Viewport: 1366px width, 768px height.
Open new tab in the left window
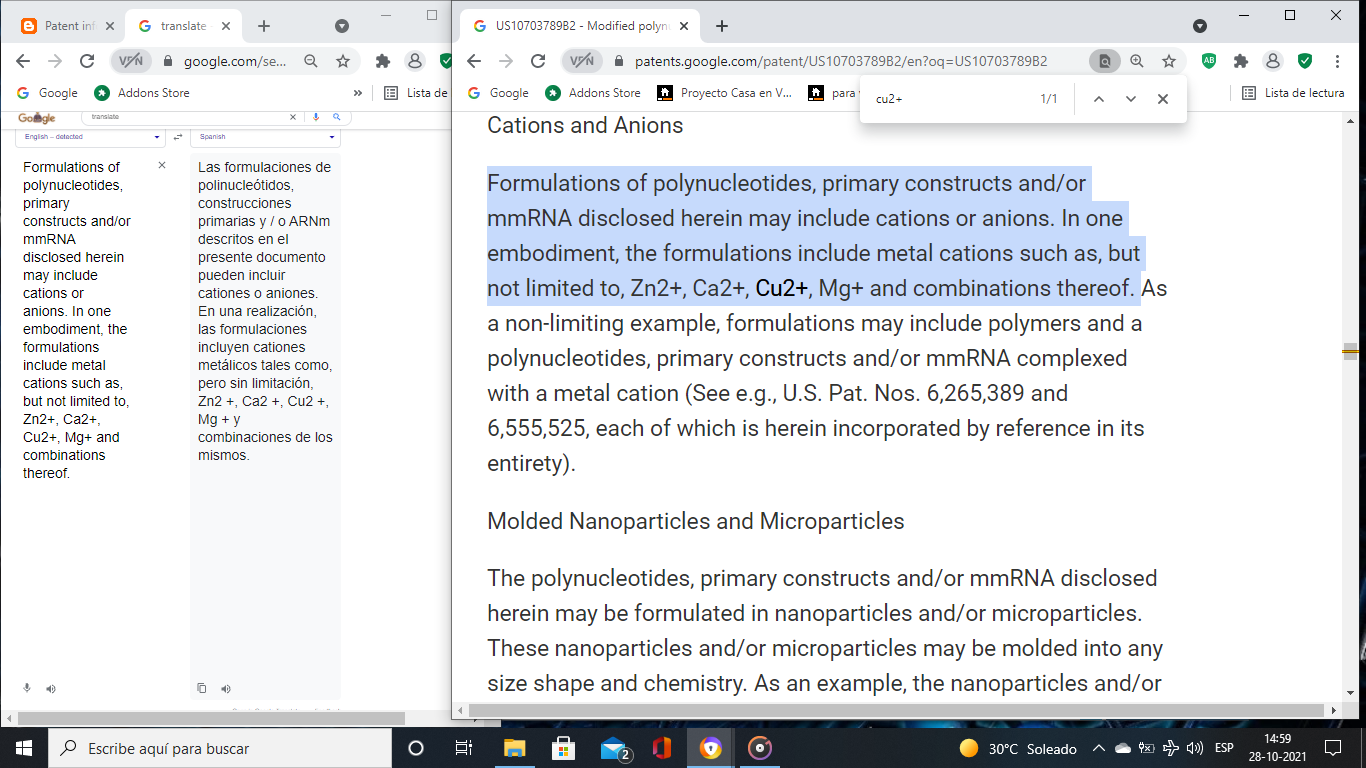tap(264, 26)
